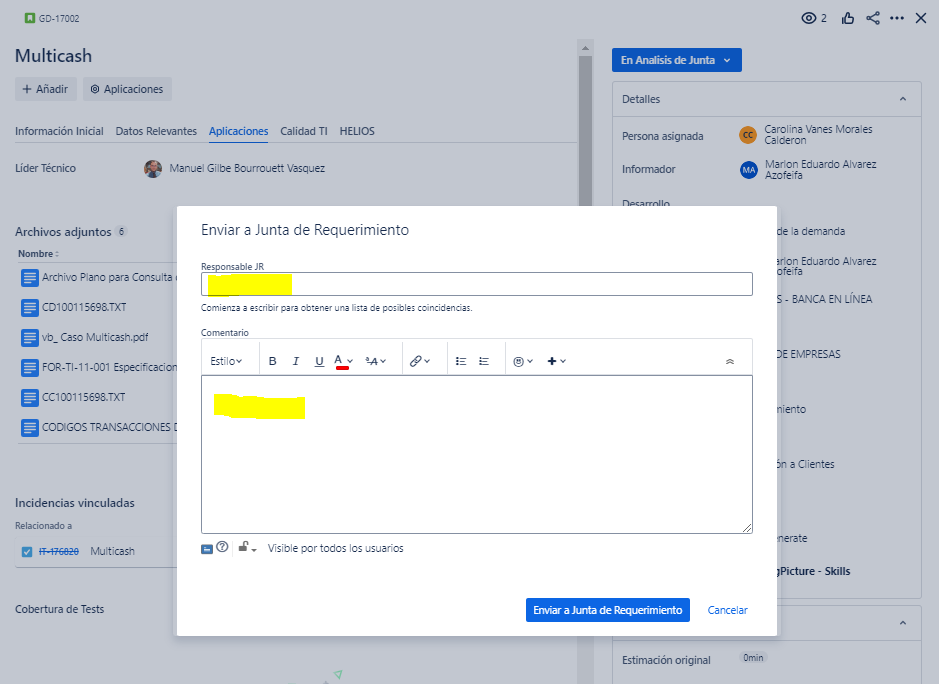
Task: Vote with the thumbs up icon
Action: [847, 18]
